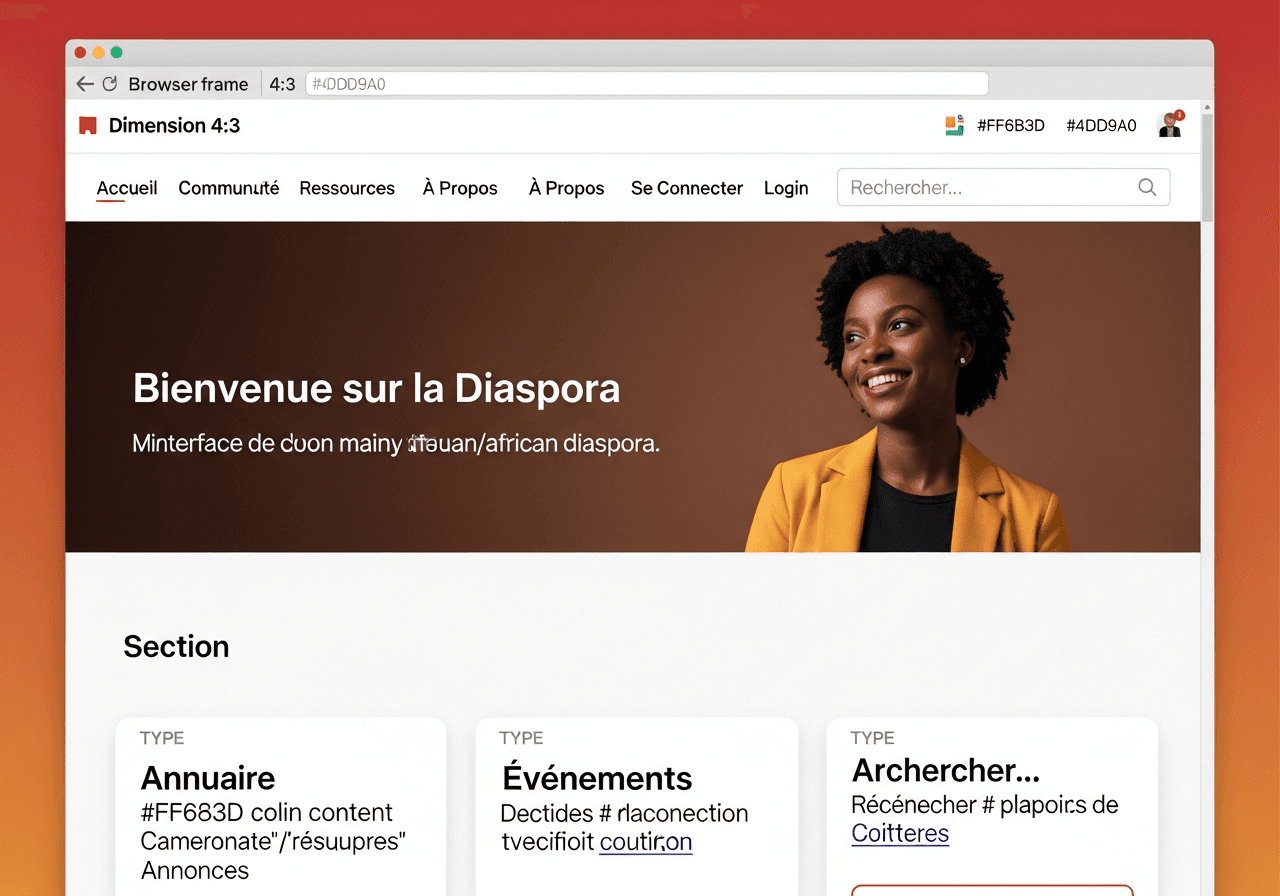Viewport: 1280px width, 896px height.
Task: Click the notification badge on the avatar
Action: click(x=1181, y=112)
